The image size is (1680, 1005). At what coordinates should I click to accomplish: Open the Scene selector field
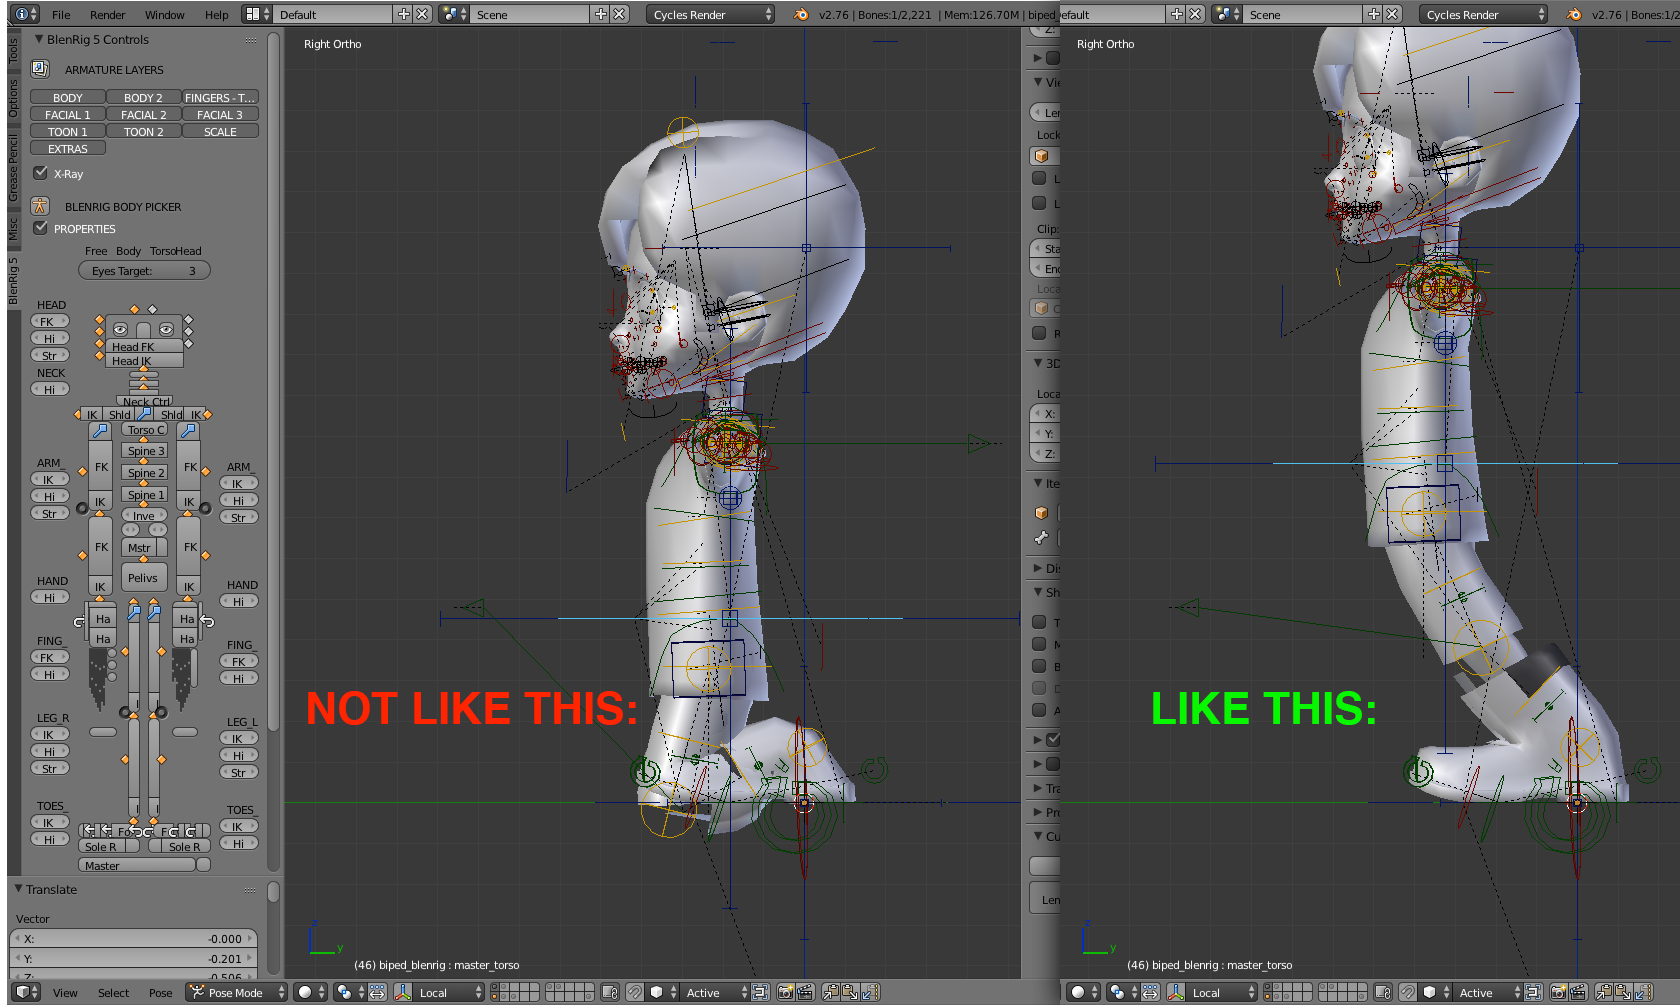531,14
